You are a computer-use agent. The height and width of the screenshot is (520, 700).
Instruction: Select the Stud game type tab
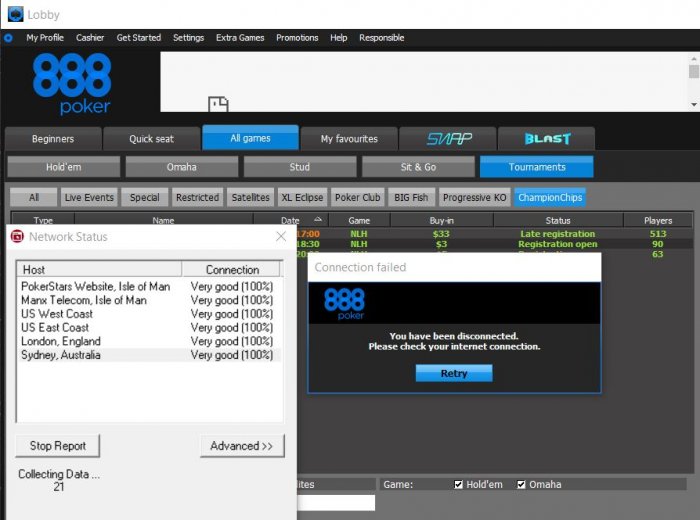pos(300,167)
